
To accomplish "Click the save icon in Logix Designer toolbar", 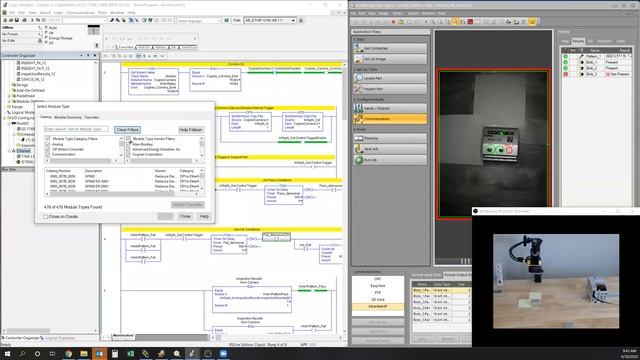I will pos(17,20).
